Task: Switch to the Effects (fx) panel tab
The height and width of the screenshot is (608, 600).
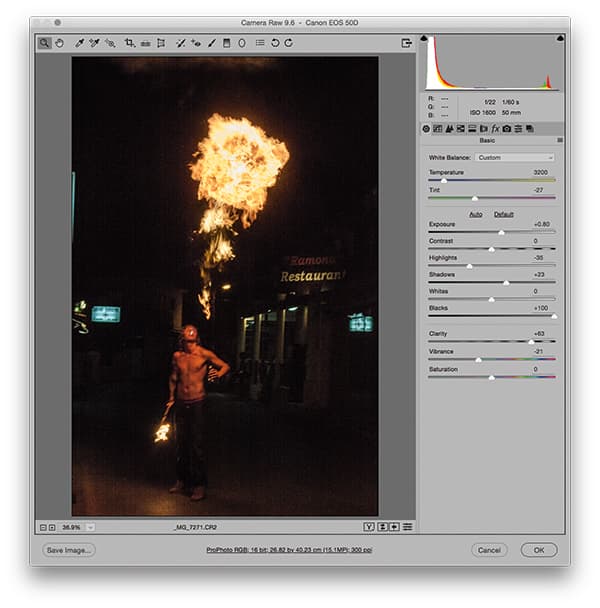Action: 495,129
